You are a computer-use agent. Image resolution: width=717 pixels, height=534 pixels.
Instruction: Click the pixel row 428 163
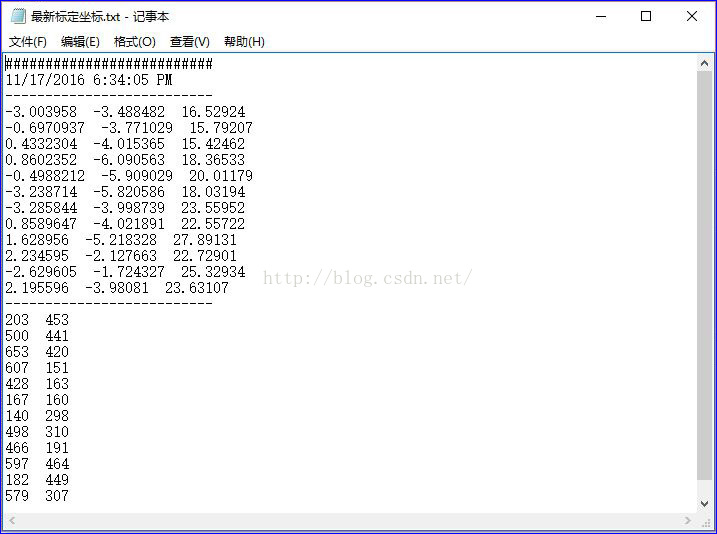pos(37,384)
